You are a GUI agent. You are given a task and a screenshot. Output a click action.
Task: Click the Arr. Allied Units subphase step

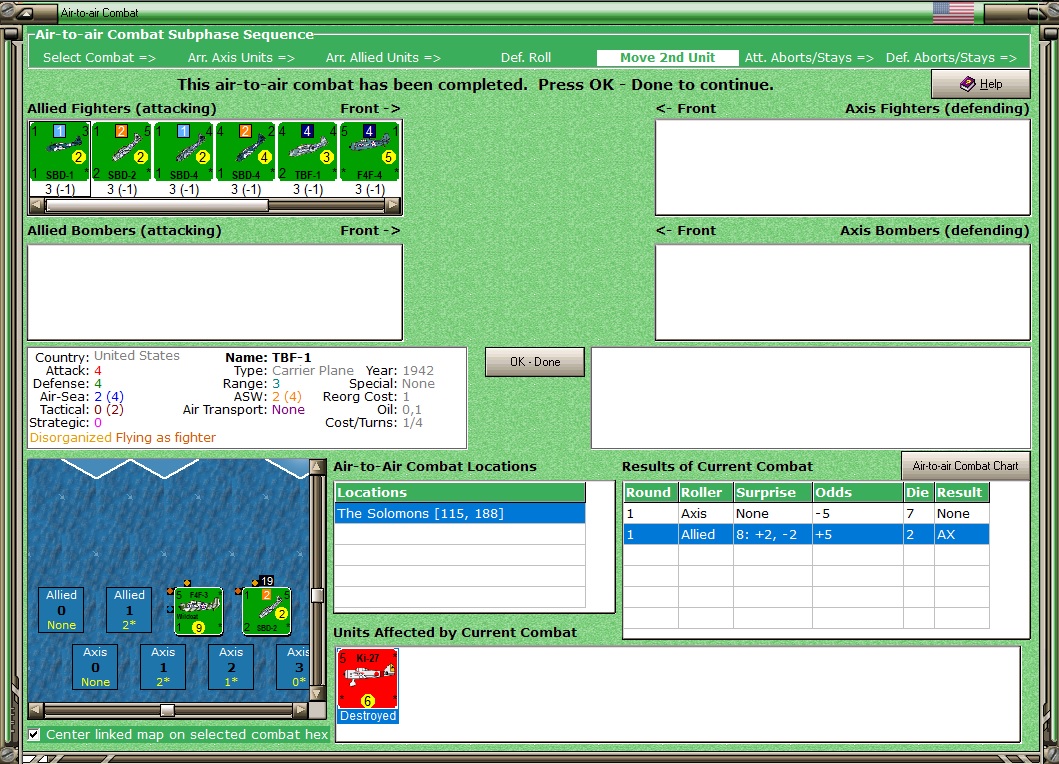[x=383, y=57]
